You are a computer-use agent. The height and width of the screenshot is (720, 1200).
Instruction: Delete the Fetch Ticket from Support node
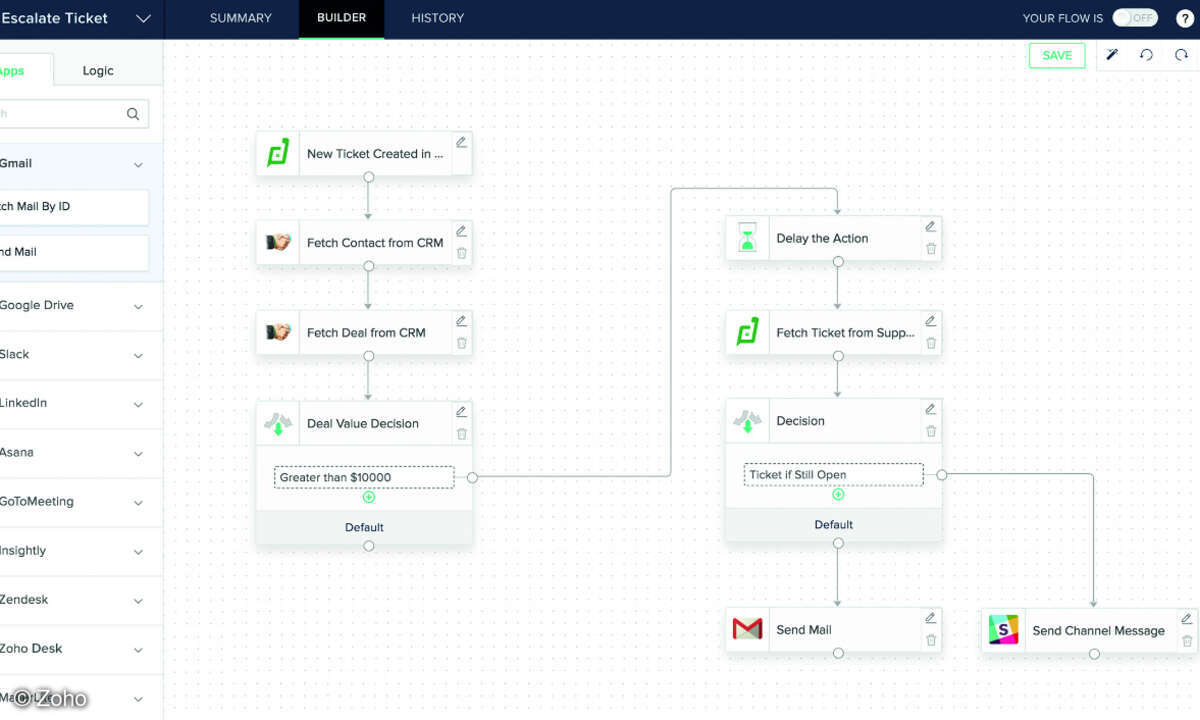click(x=930, y=343)
